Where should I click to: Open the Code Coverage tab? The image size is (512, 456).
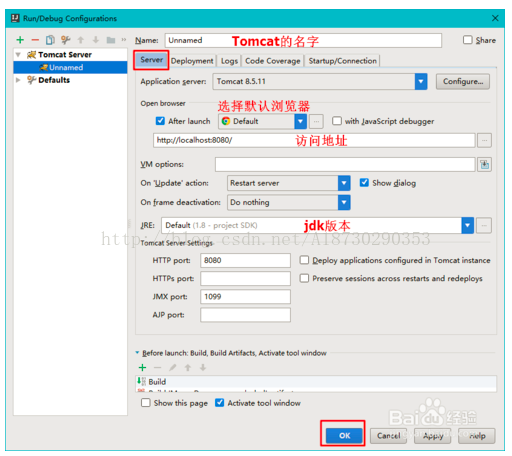coord(273,61)
